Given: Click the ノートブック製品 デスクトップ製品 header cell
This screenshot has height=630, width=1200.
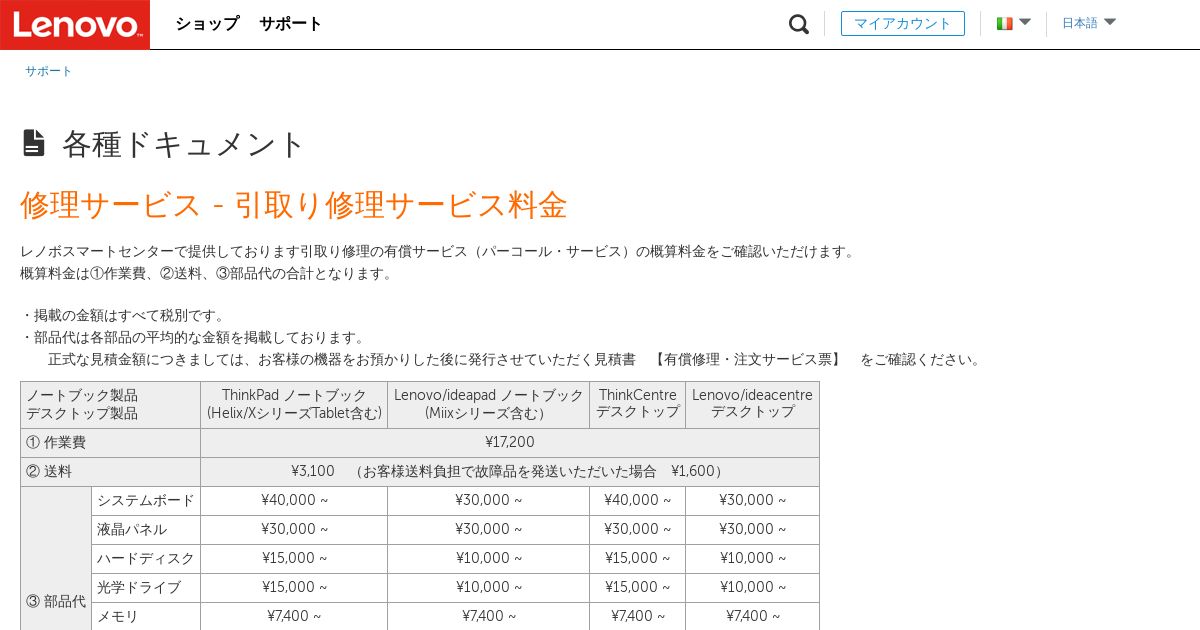Looking at the screenshot, I should [110, 404].
